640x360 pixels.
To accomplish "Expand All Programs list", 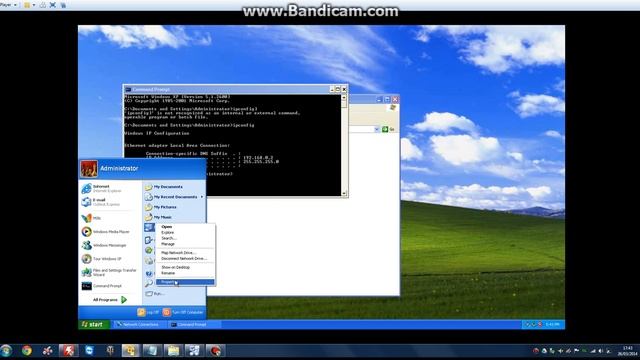I will [x=110, y=300].
